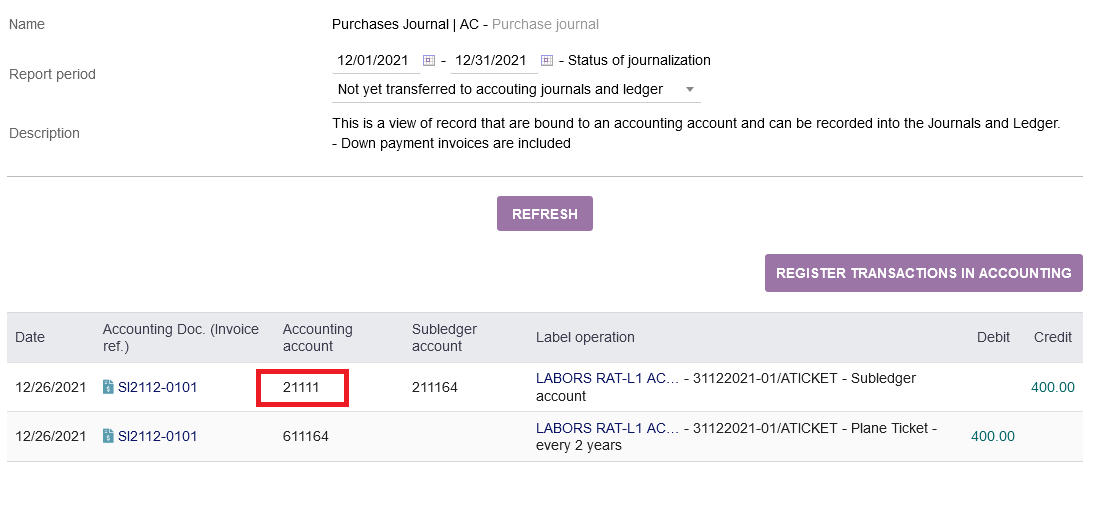
Task: Click the start date field 12/01/2021
Action: click(x=373, y=61)
